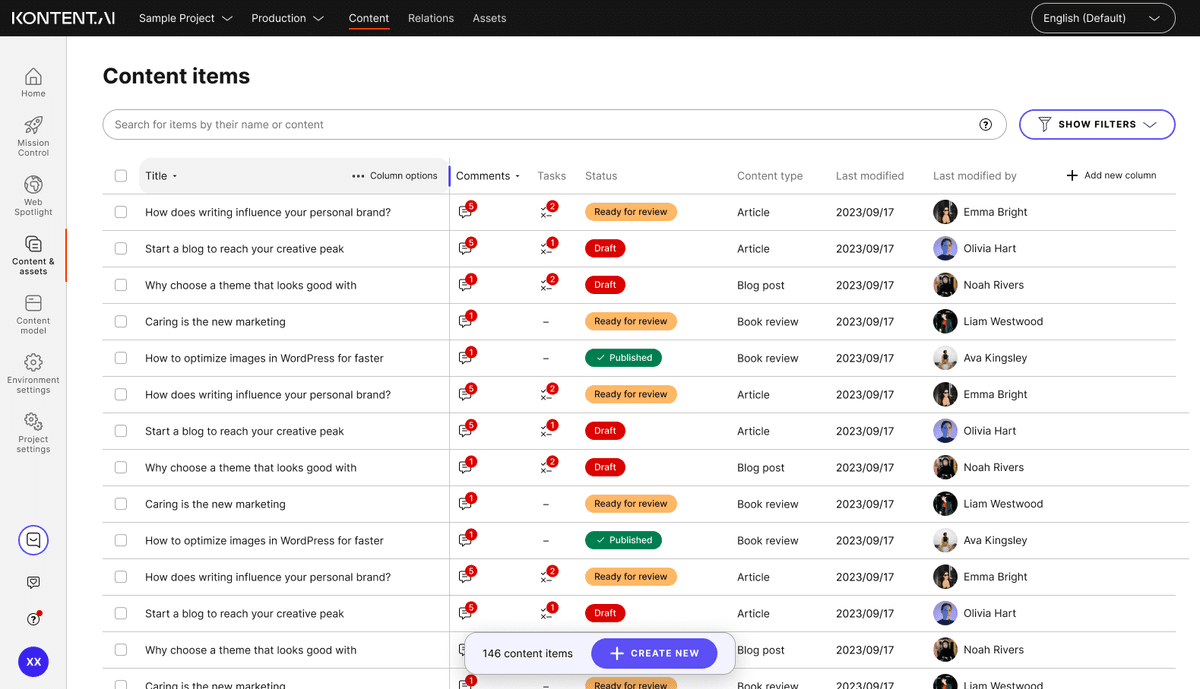Click into the item search field
Screen dimensions: 1200x689
click(540, 125)
